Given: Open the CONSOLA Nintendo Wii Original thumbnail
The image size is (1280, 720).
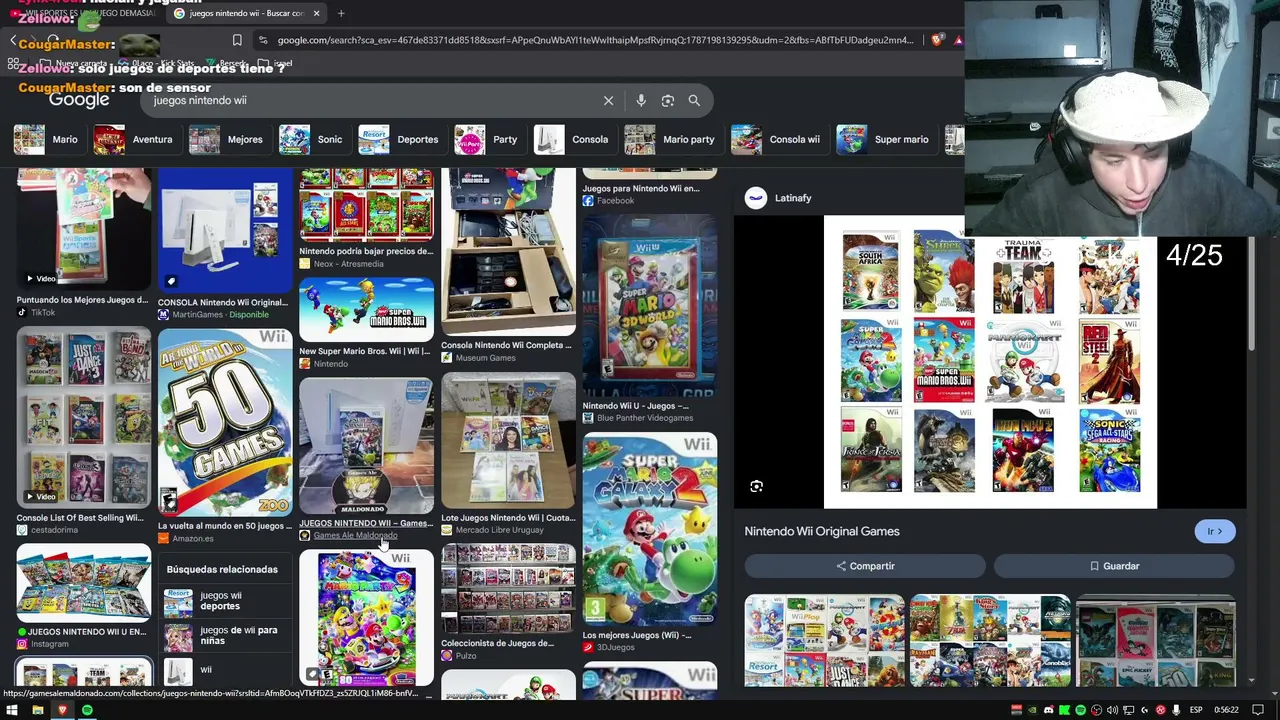Looking at the screenshot, I should click(225, 231).
